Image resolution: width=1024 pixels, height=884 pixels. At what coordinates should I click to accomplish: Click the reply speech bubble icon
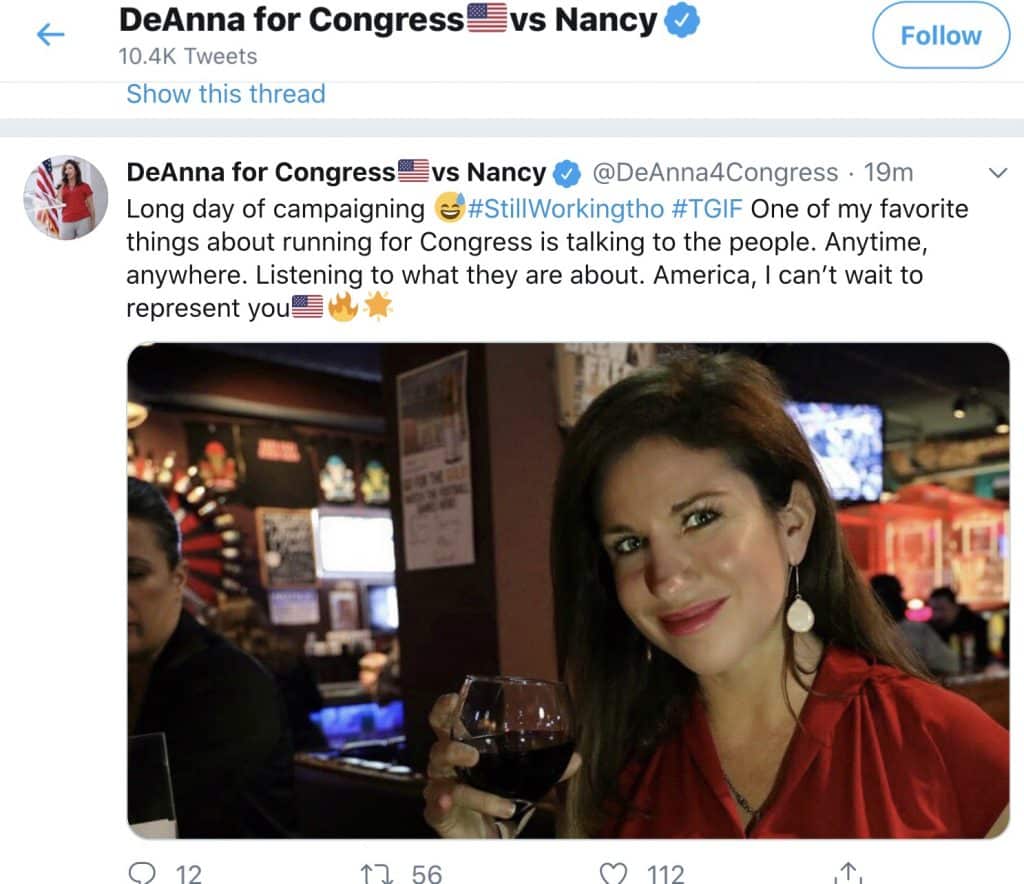pyautogui.click(x=144, y=873)
